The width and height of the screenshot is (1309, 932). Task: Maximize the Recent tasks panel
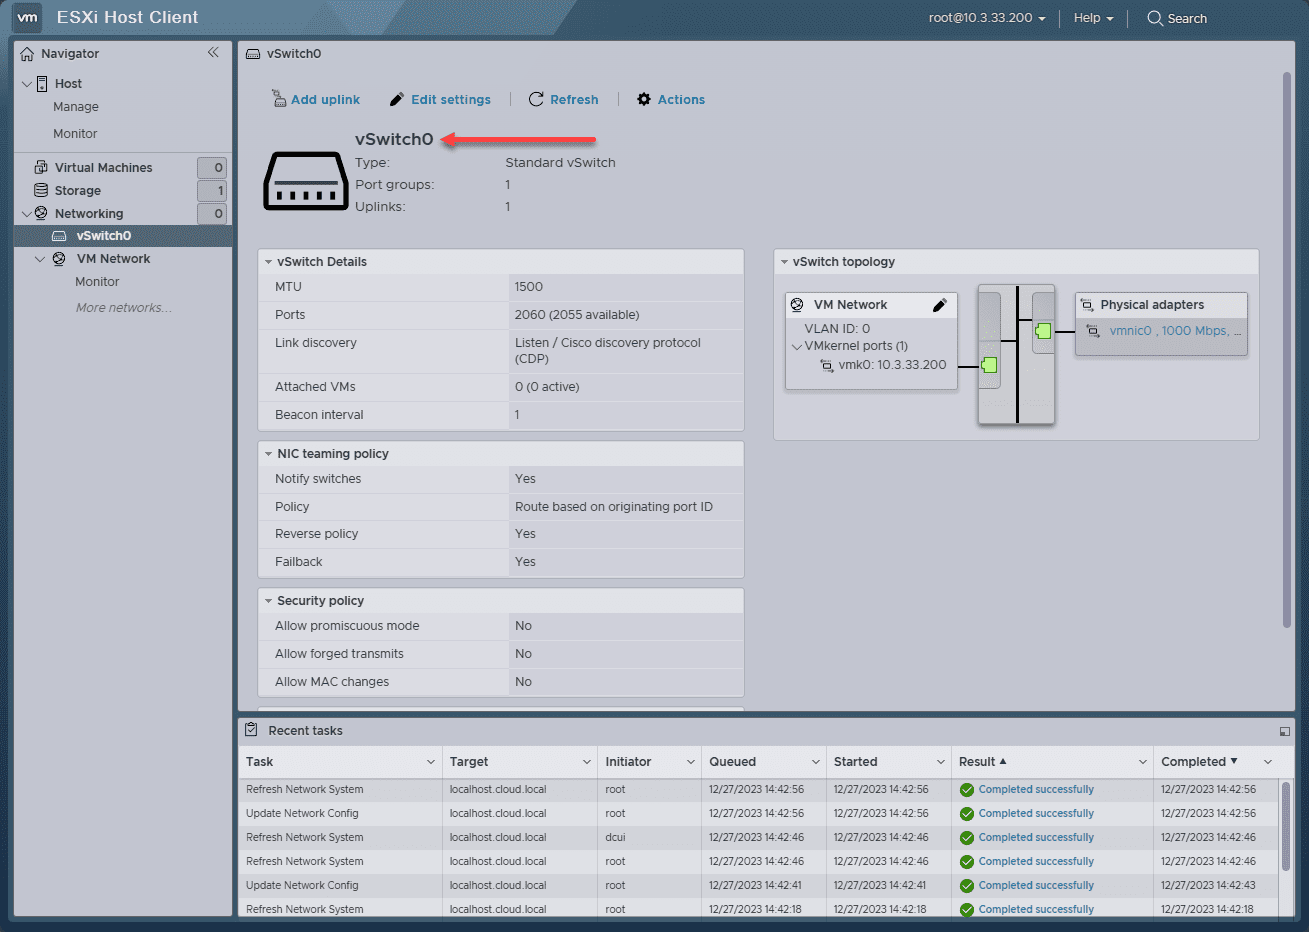coord(1285,731)
